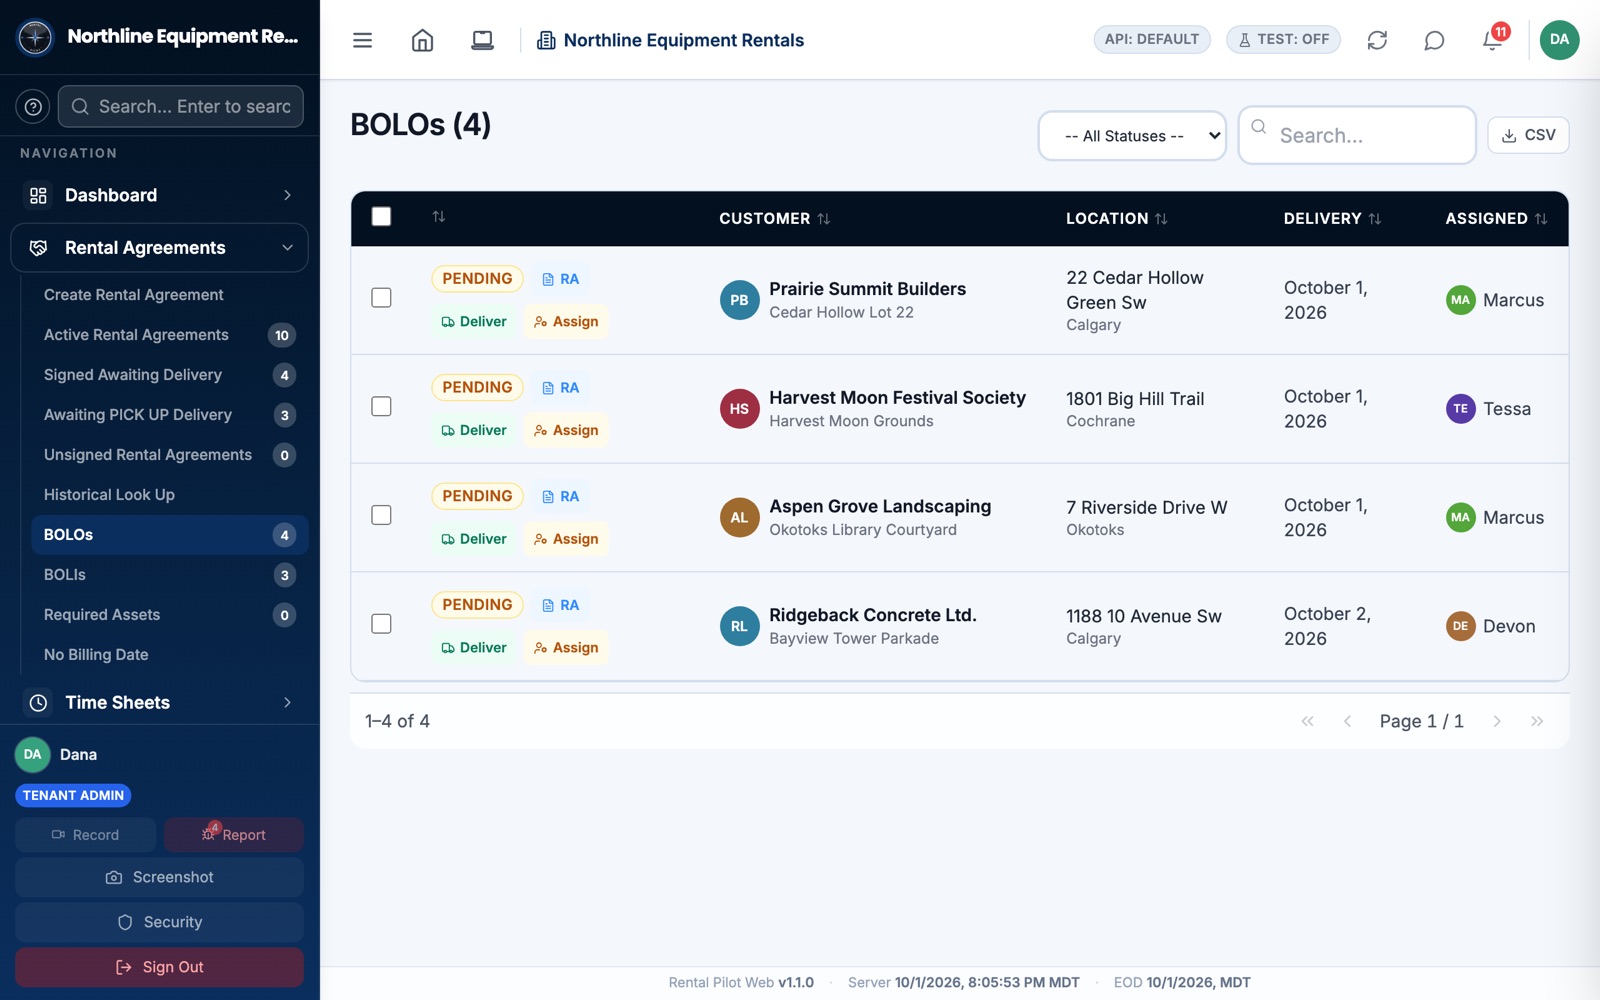1600x1000 pixels.
Task: Sort table by Location column
Action: [1117, 218]
